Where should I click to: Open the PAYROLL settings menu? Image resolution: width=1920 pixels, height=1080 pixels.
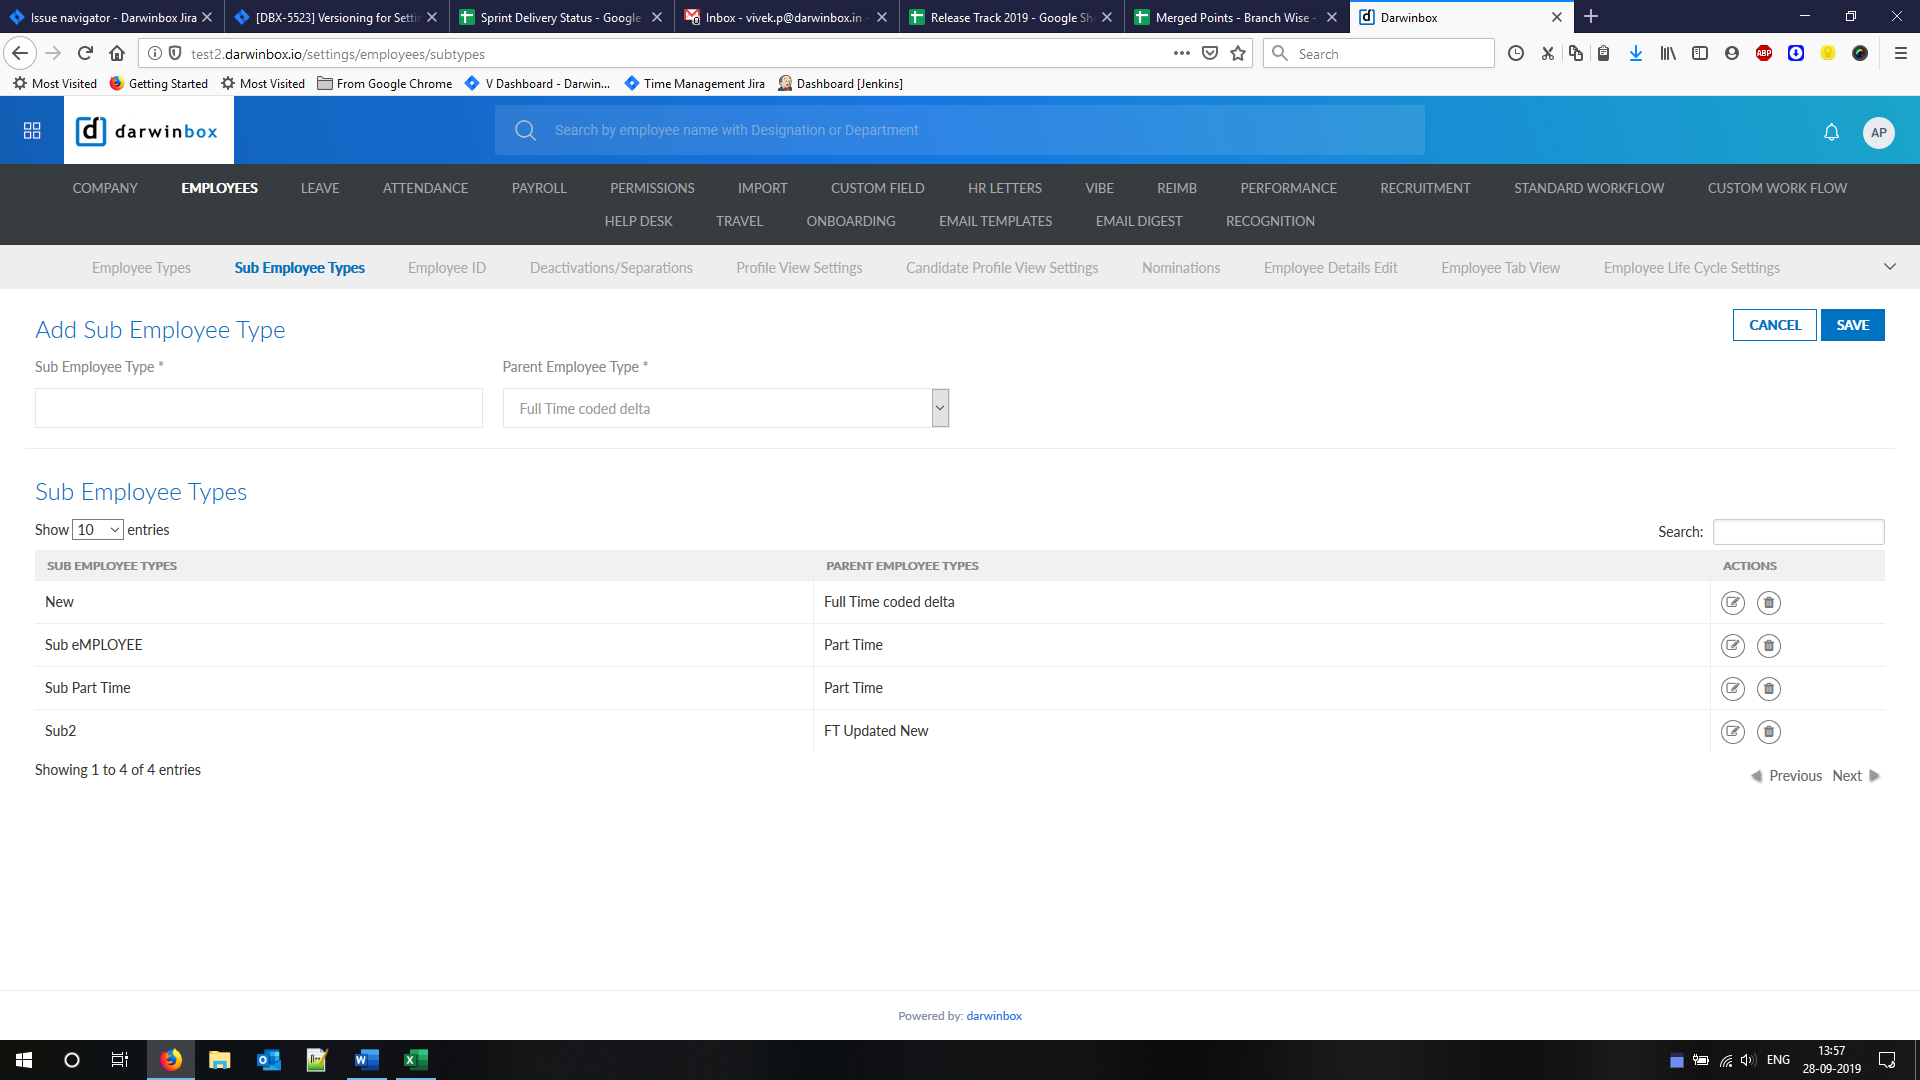click(538, 188)
